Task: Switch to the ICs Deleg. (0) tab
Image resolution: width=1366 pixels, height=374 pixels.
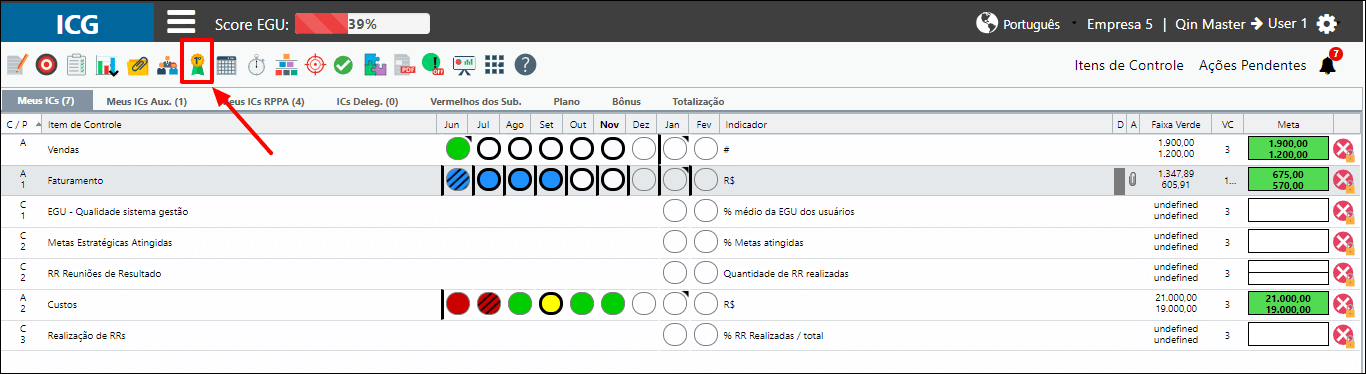Action: [x=367, y=101]
